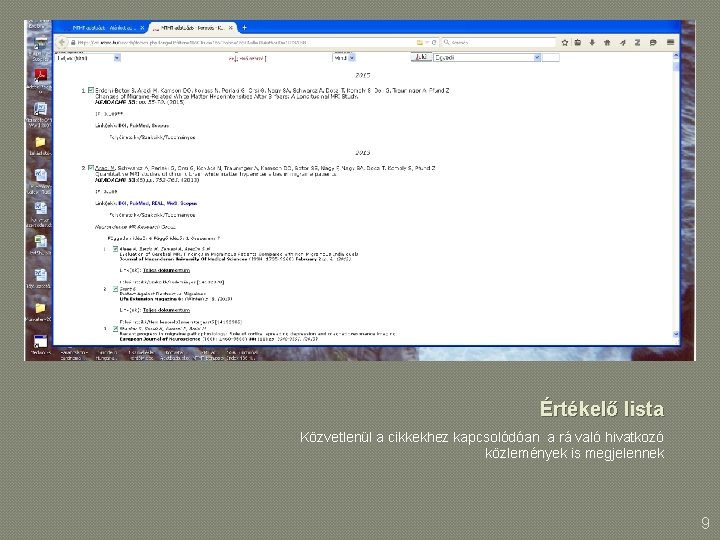This screenshot has width=720, height=540.
Task: Click the Neuroscience MR Research Group text
Action: pos(135,227)
